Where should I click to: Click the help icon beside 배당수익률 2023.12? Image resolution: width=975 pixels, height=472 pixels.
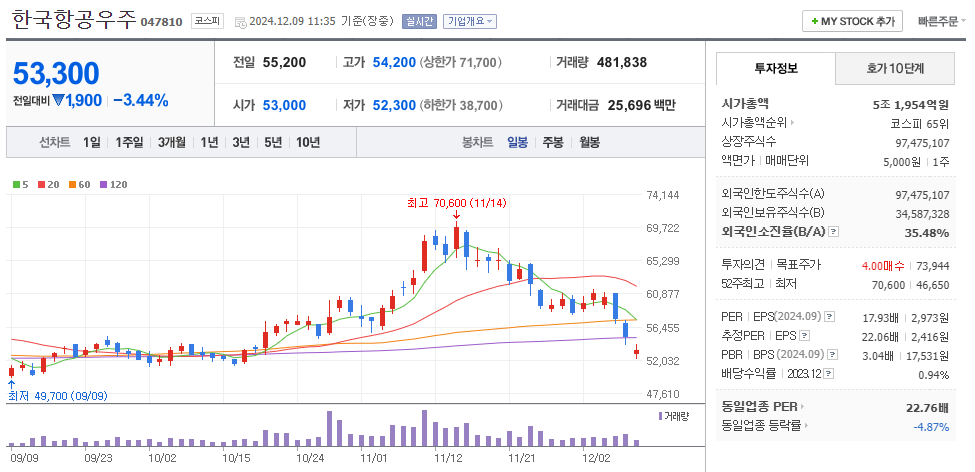pyautogui.click(x=829, y=374)
